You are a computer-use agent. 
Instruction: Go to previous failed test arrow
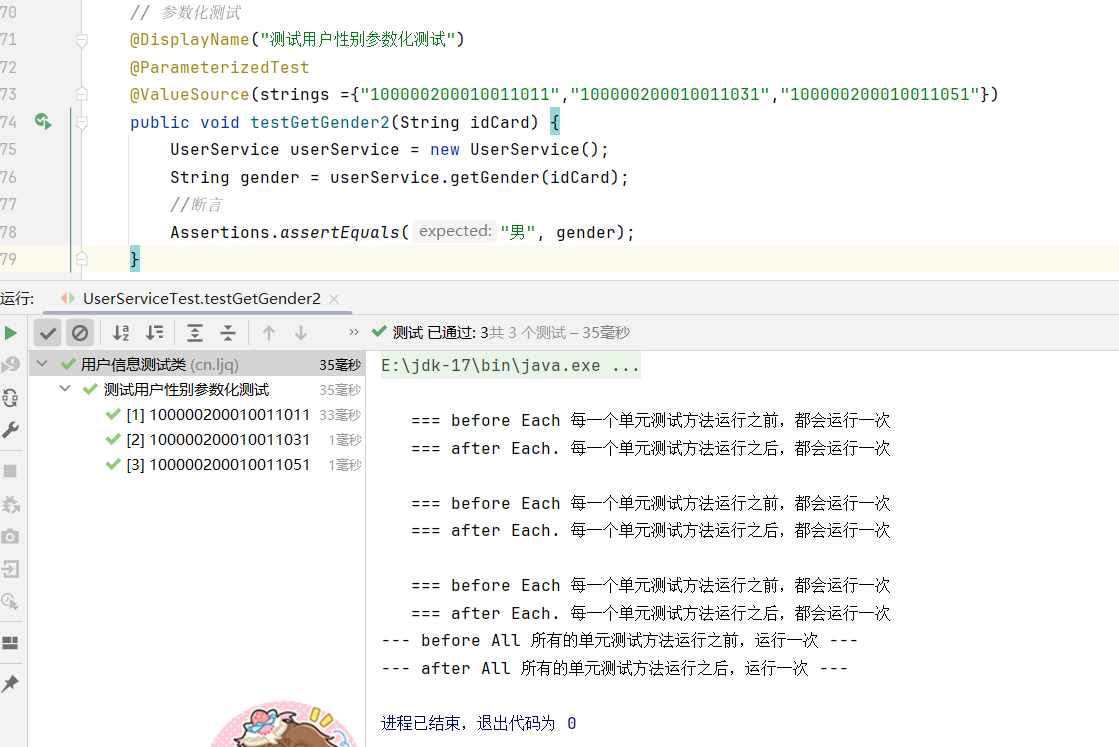coord(269,333)
